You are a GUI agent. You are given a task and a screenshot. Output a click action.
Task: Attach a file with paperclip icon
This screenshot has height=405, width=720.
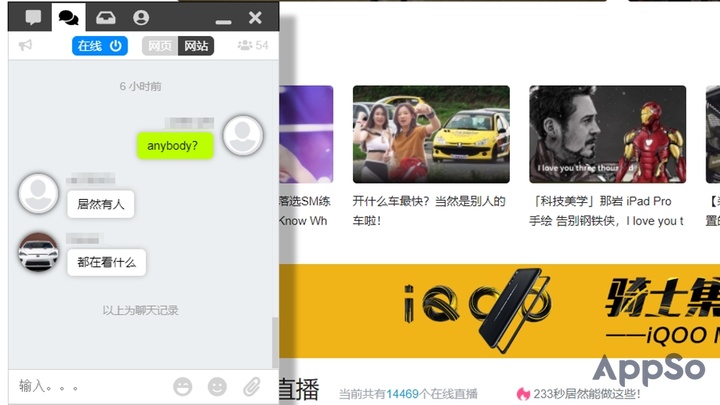click(252, 386)
